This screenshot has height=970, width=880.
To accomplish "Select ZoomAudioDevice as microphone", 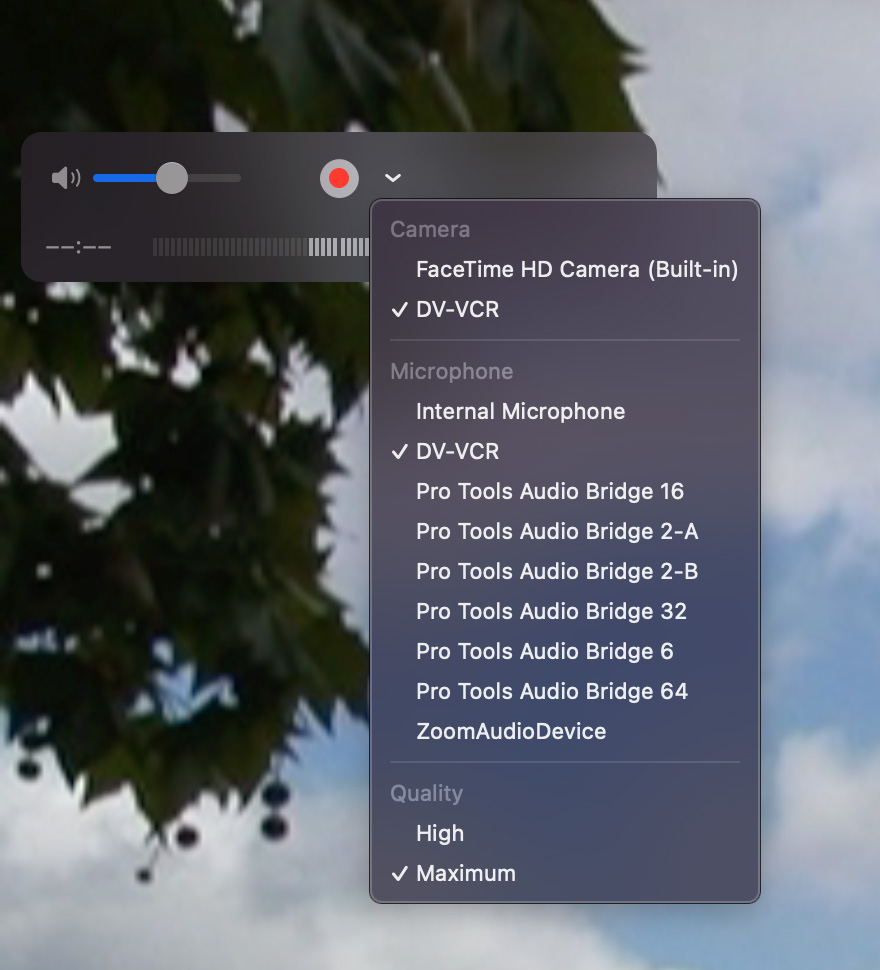I will (510, 731).
